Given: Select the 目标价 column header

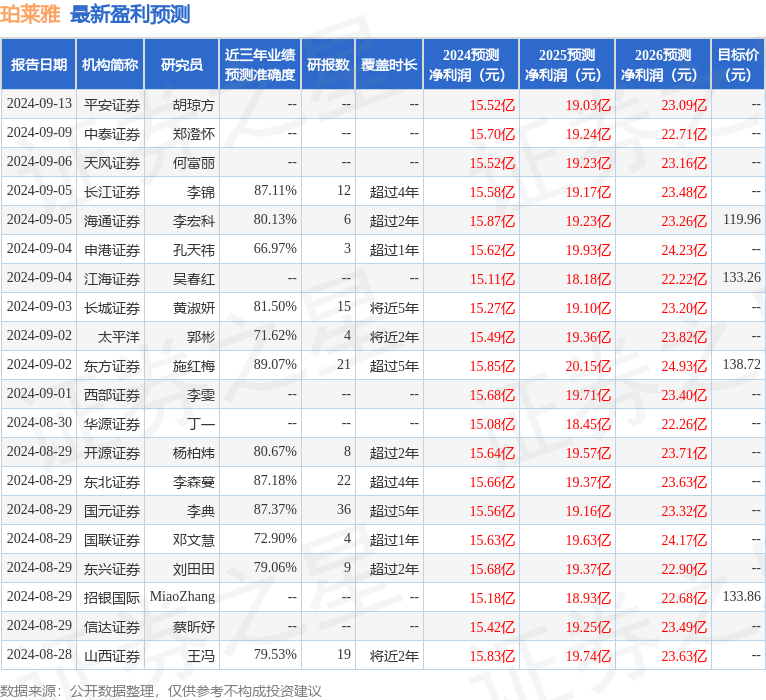Looking at the screenshot, I should click(738, 64).
